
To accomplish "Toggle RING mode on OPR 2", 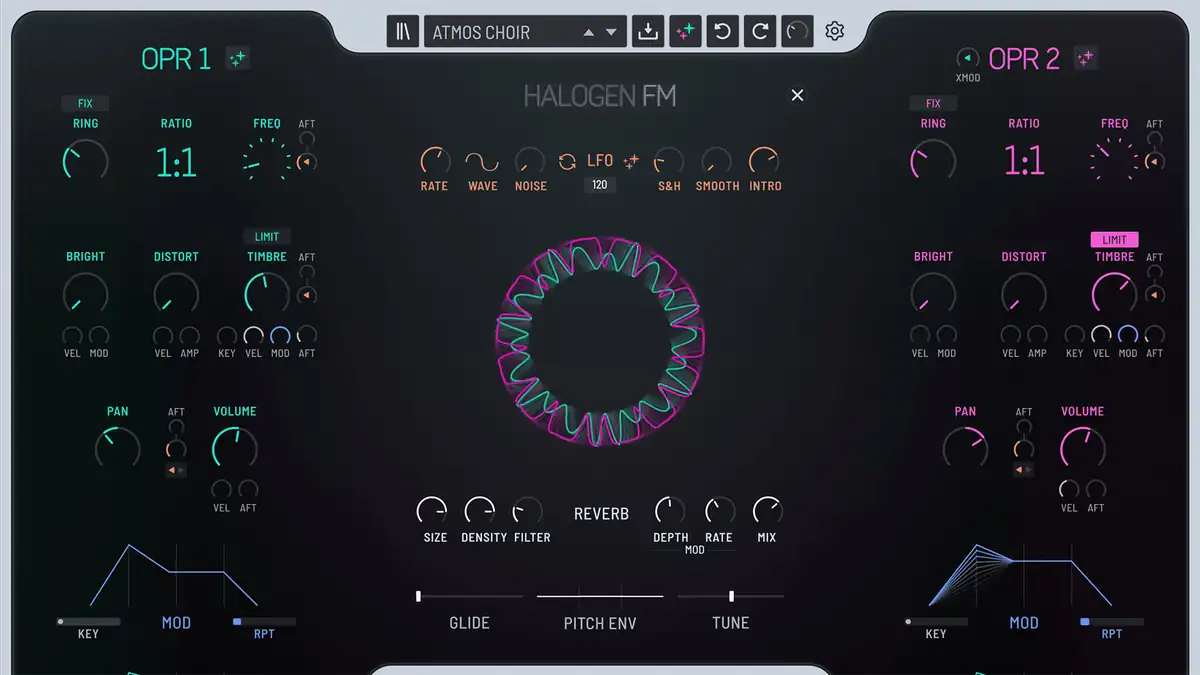I will pos(933,123).
